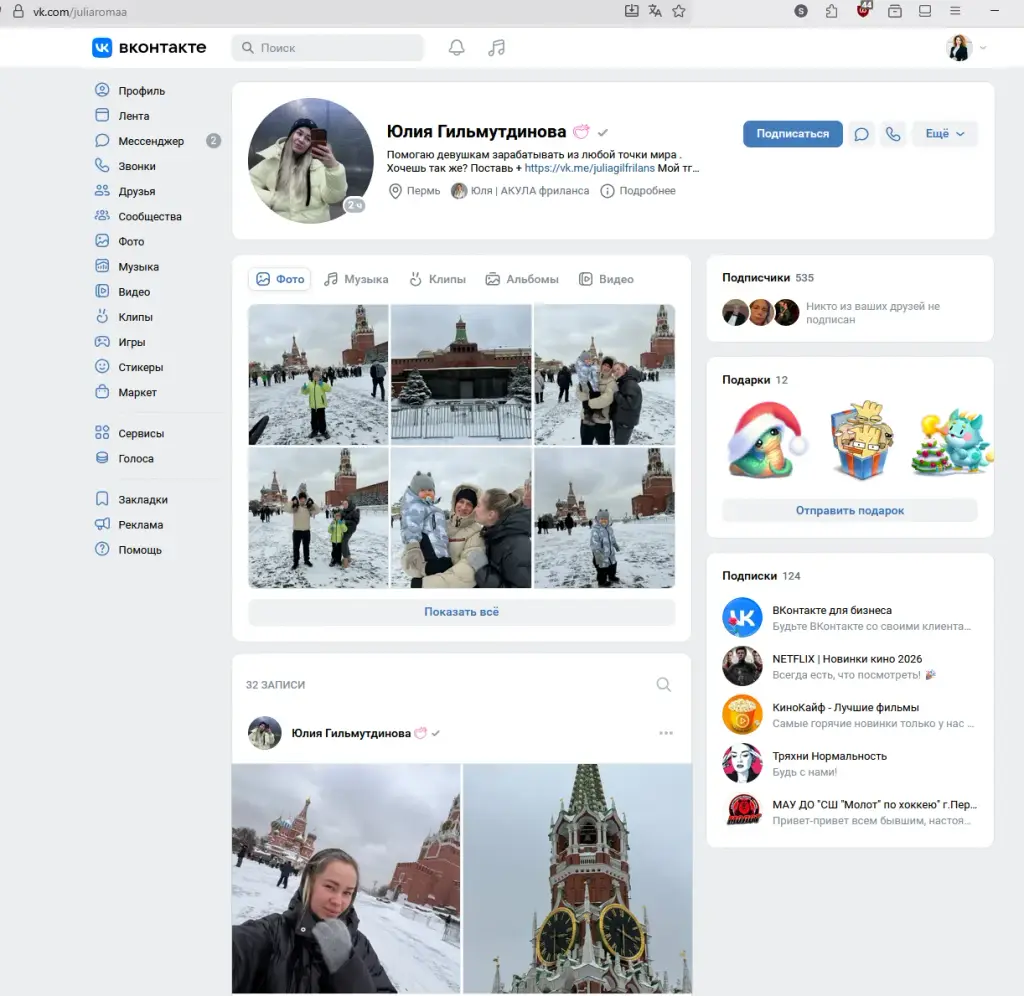Open the music note icon in header
Screen dimensions: 1024x996
[x=496, y=48]
